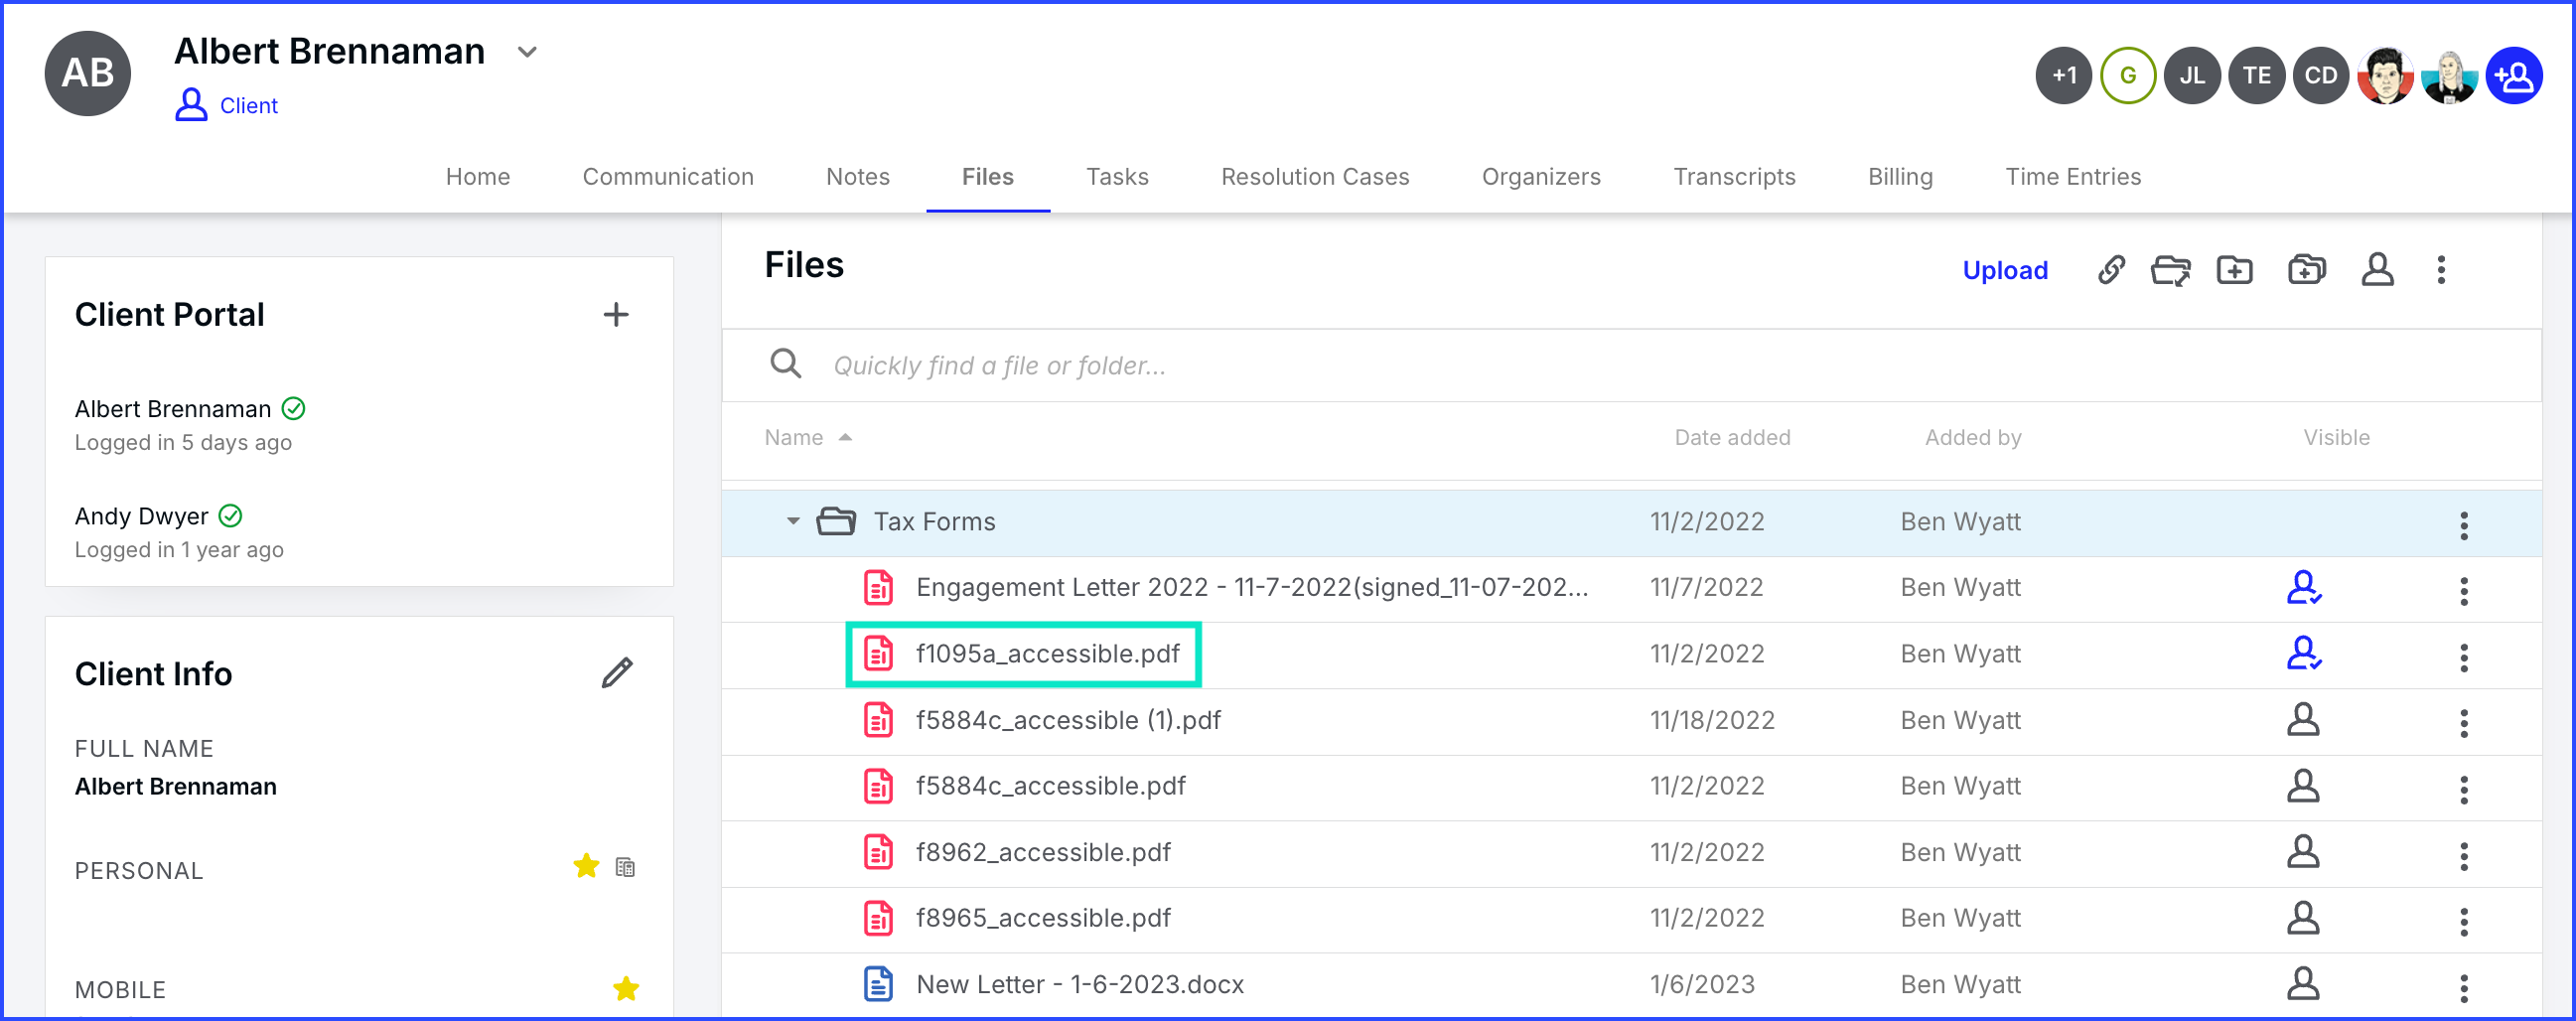Open f1095a_accessible.pdf file
The width and height of the screenshot is (2576, 1021).
click(1047, 653)
